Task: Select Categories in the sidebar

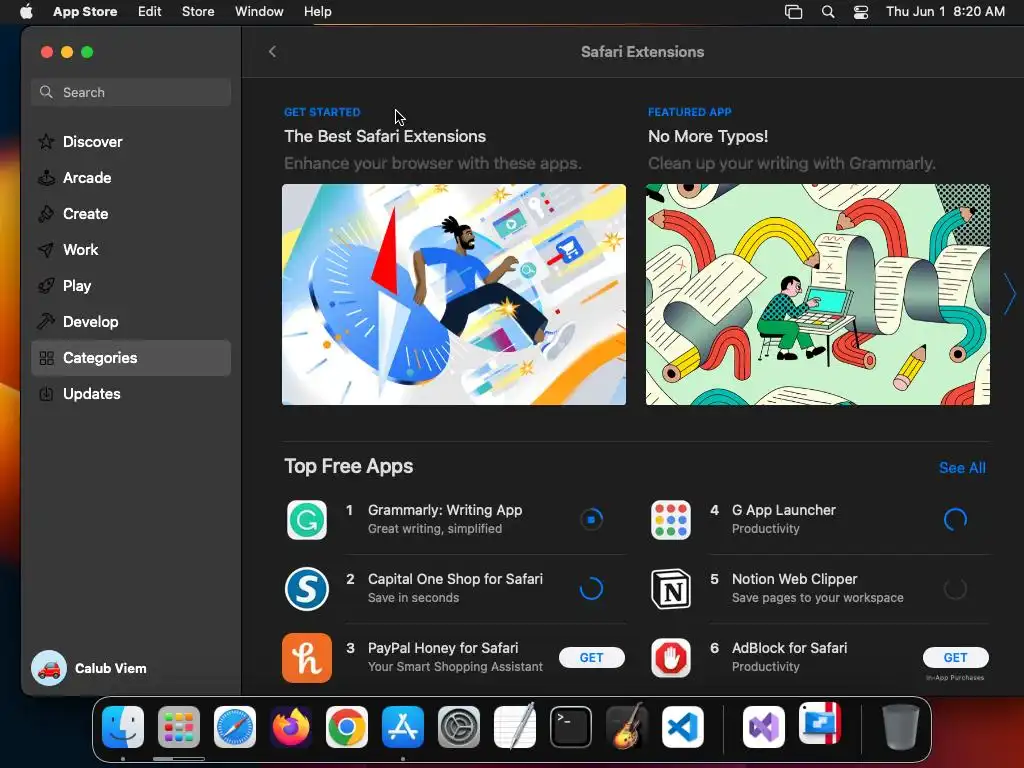Action: click(x=131, y=358)
